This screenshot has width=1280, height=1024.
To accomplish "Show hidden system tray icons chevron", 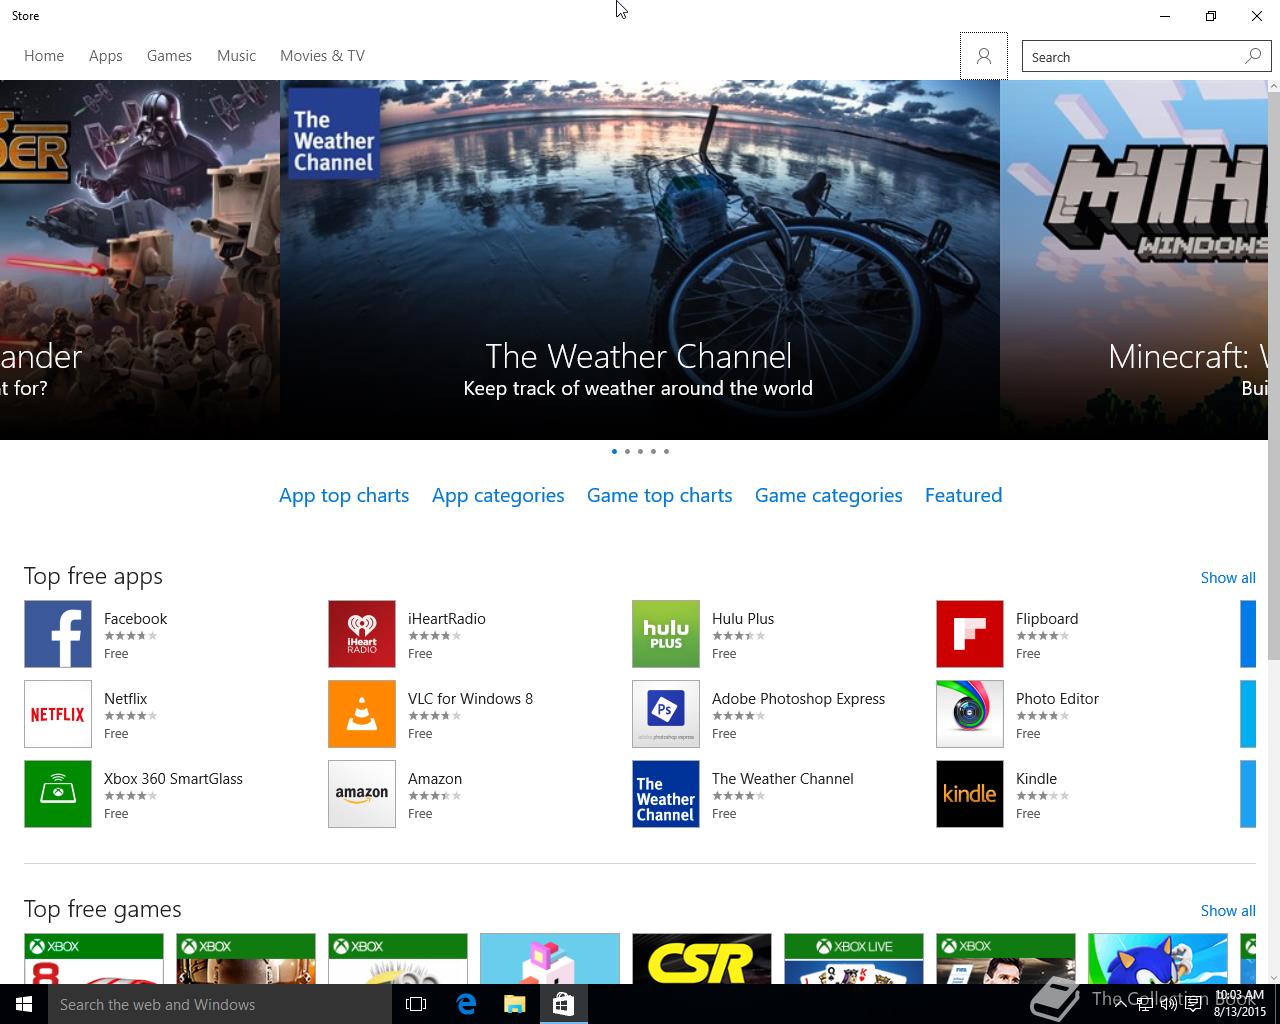I will coord(1120,1004).
